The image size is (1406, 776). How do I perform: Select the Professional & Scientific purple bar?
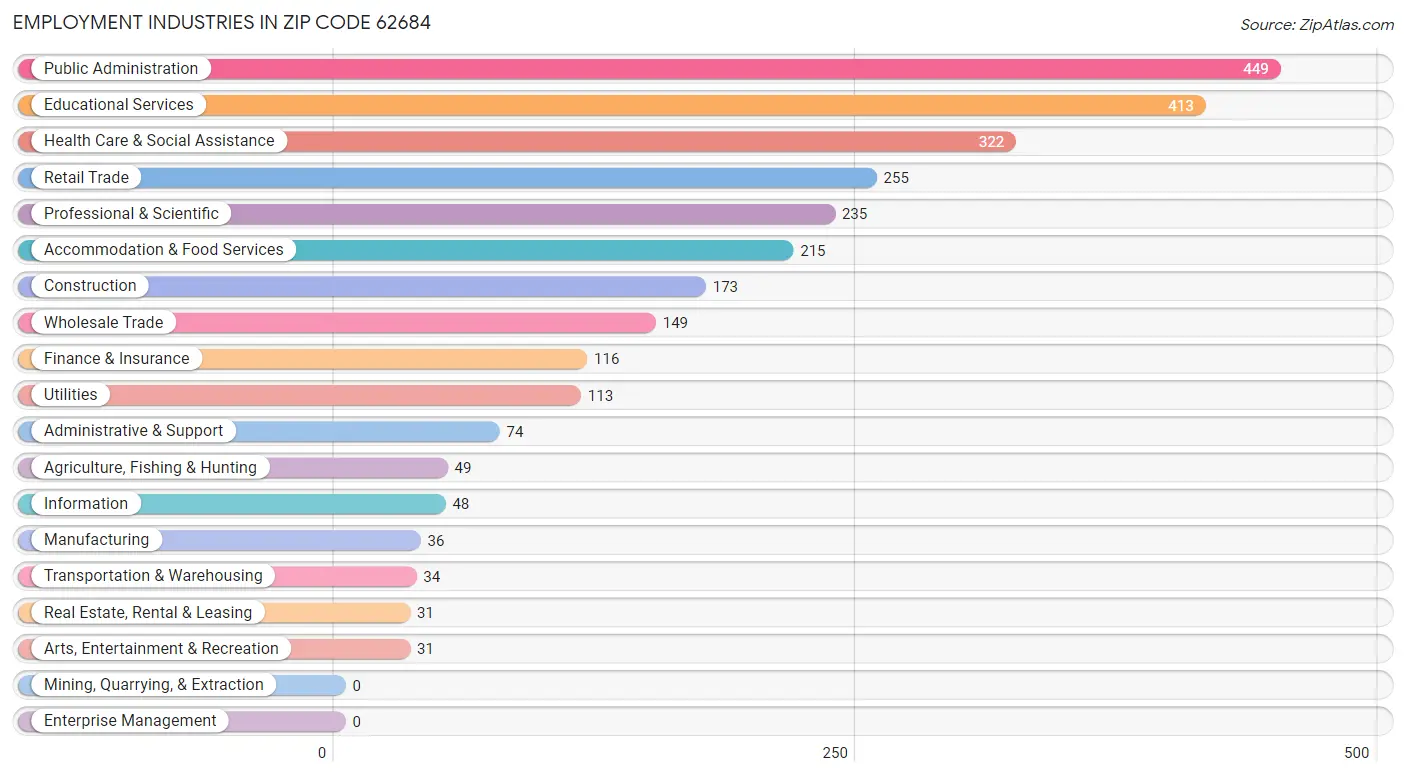(427, 214)
